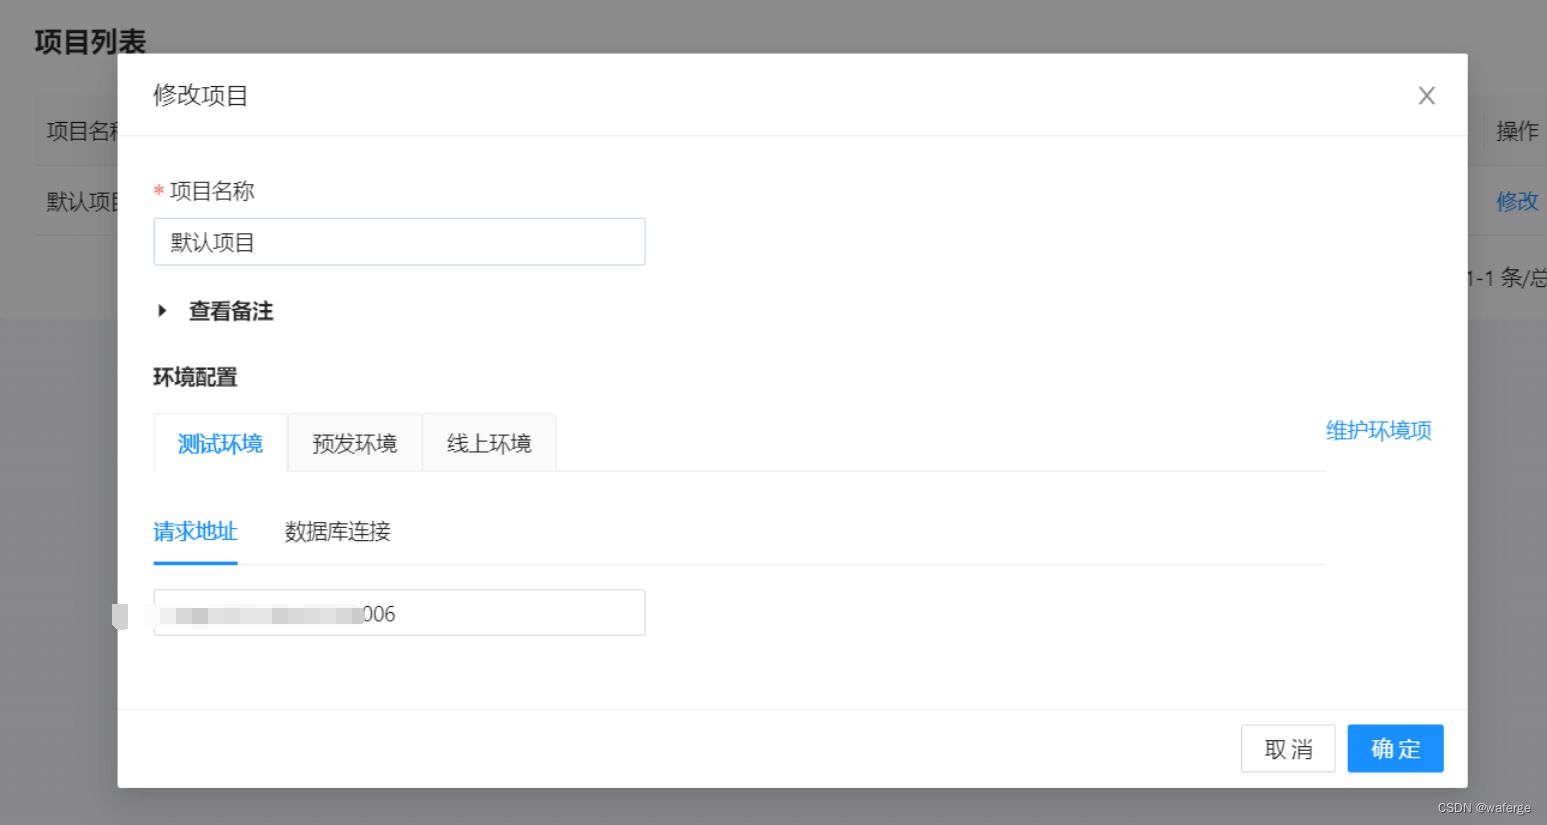1547x825 pixels.
Task: Expand the 查看备注 section
Action: tap(230, 311)
